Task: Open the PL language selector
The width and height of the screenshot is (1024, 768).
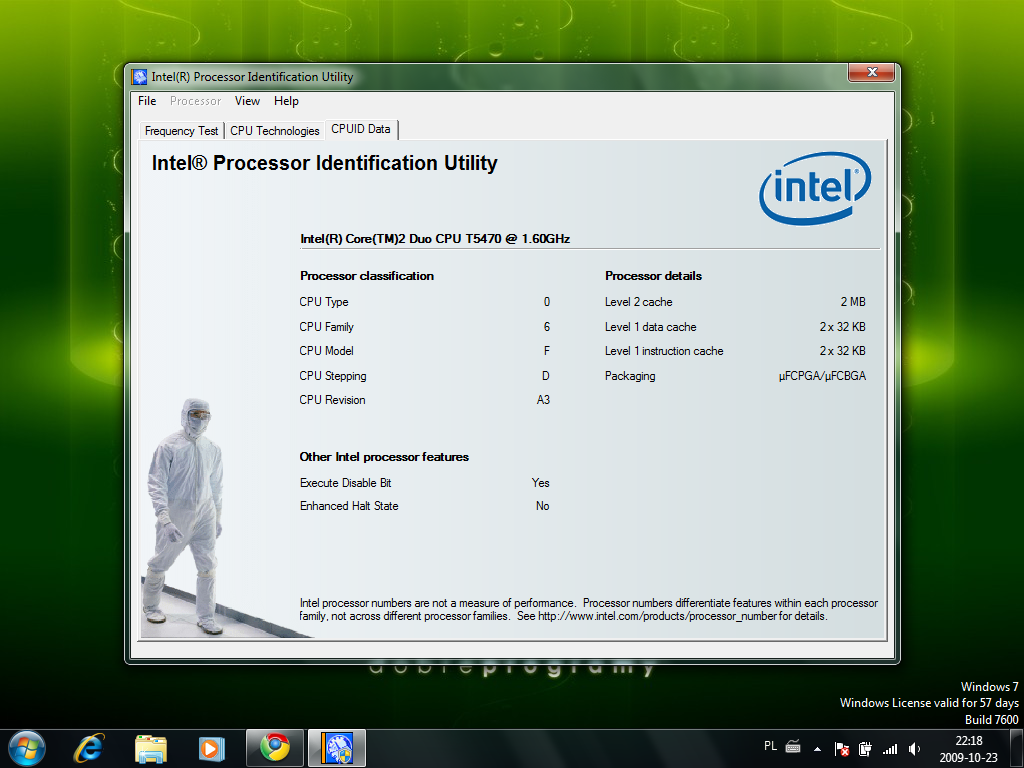Action: [x=770, y=746]
